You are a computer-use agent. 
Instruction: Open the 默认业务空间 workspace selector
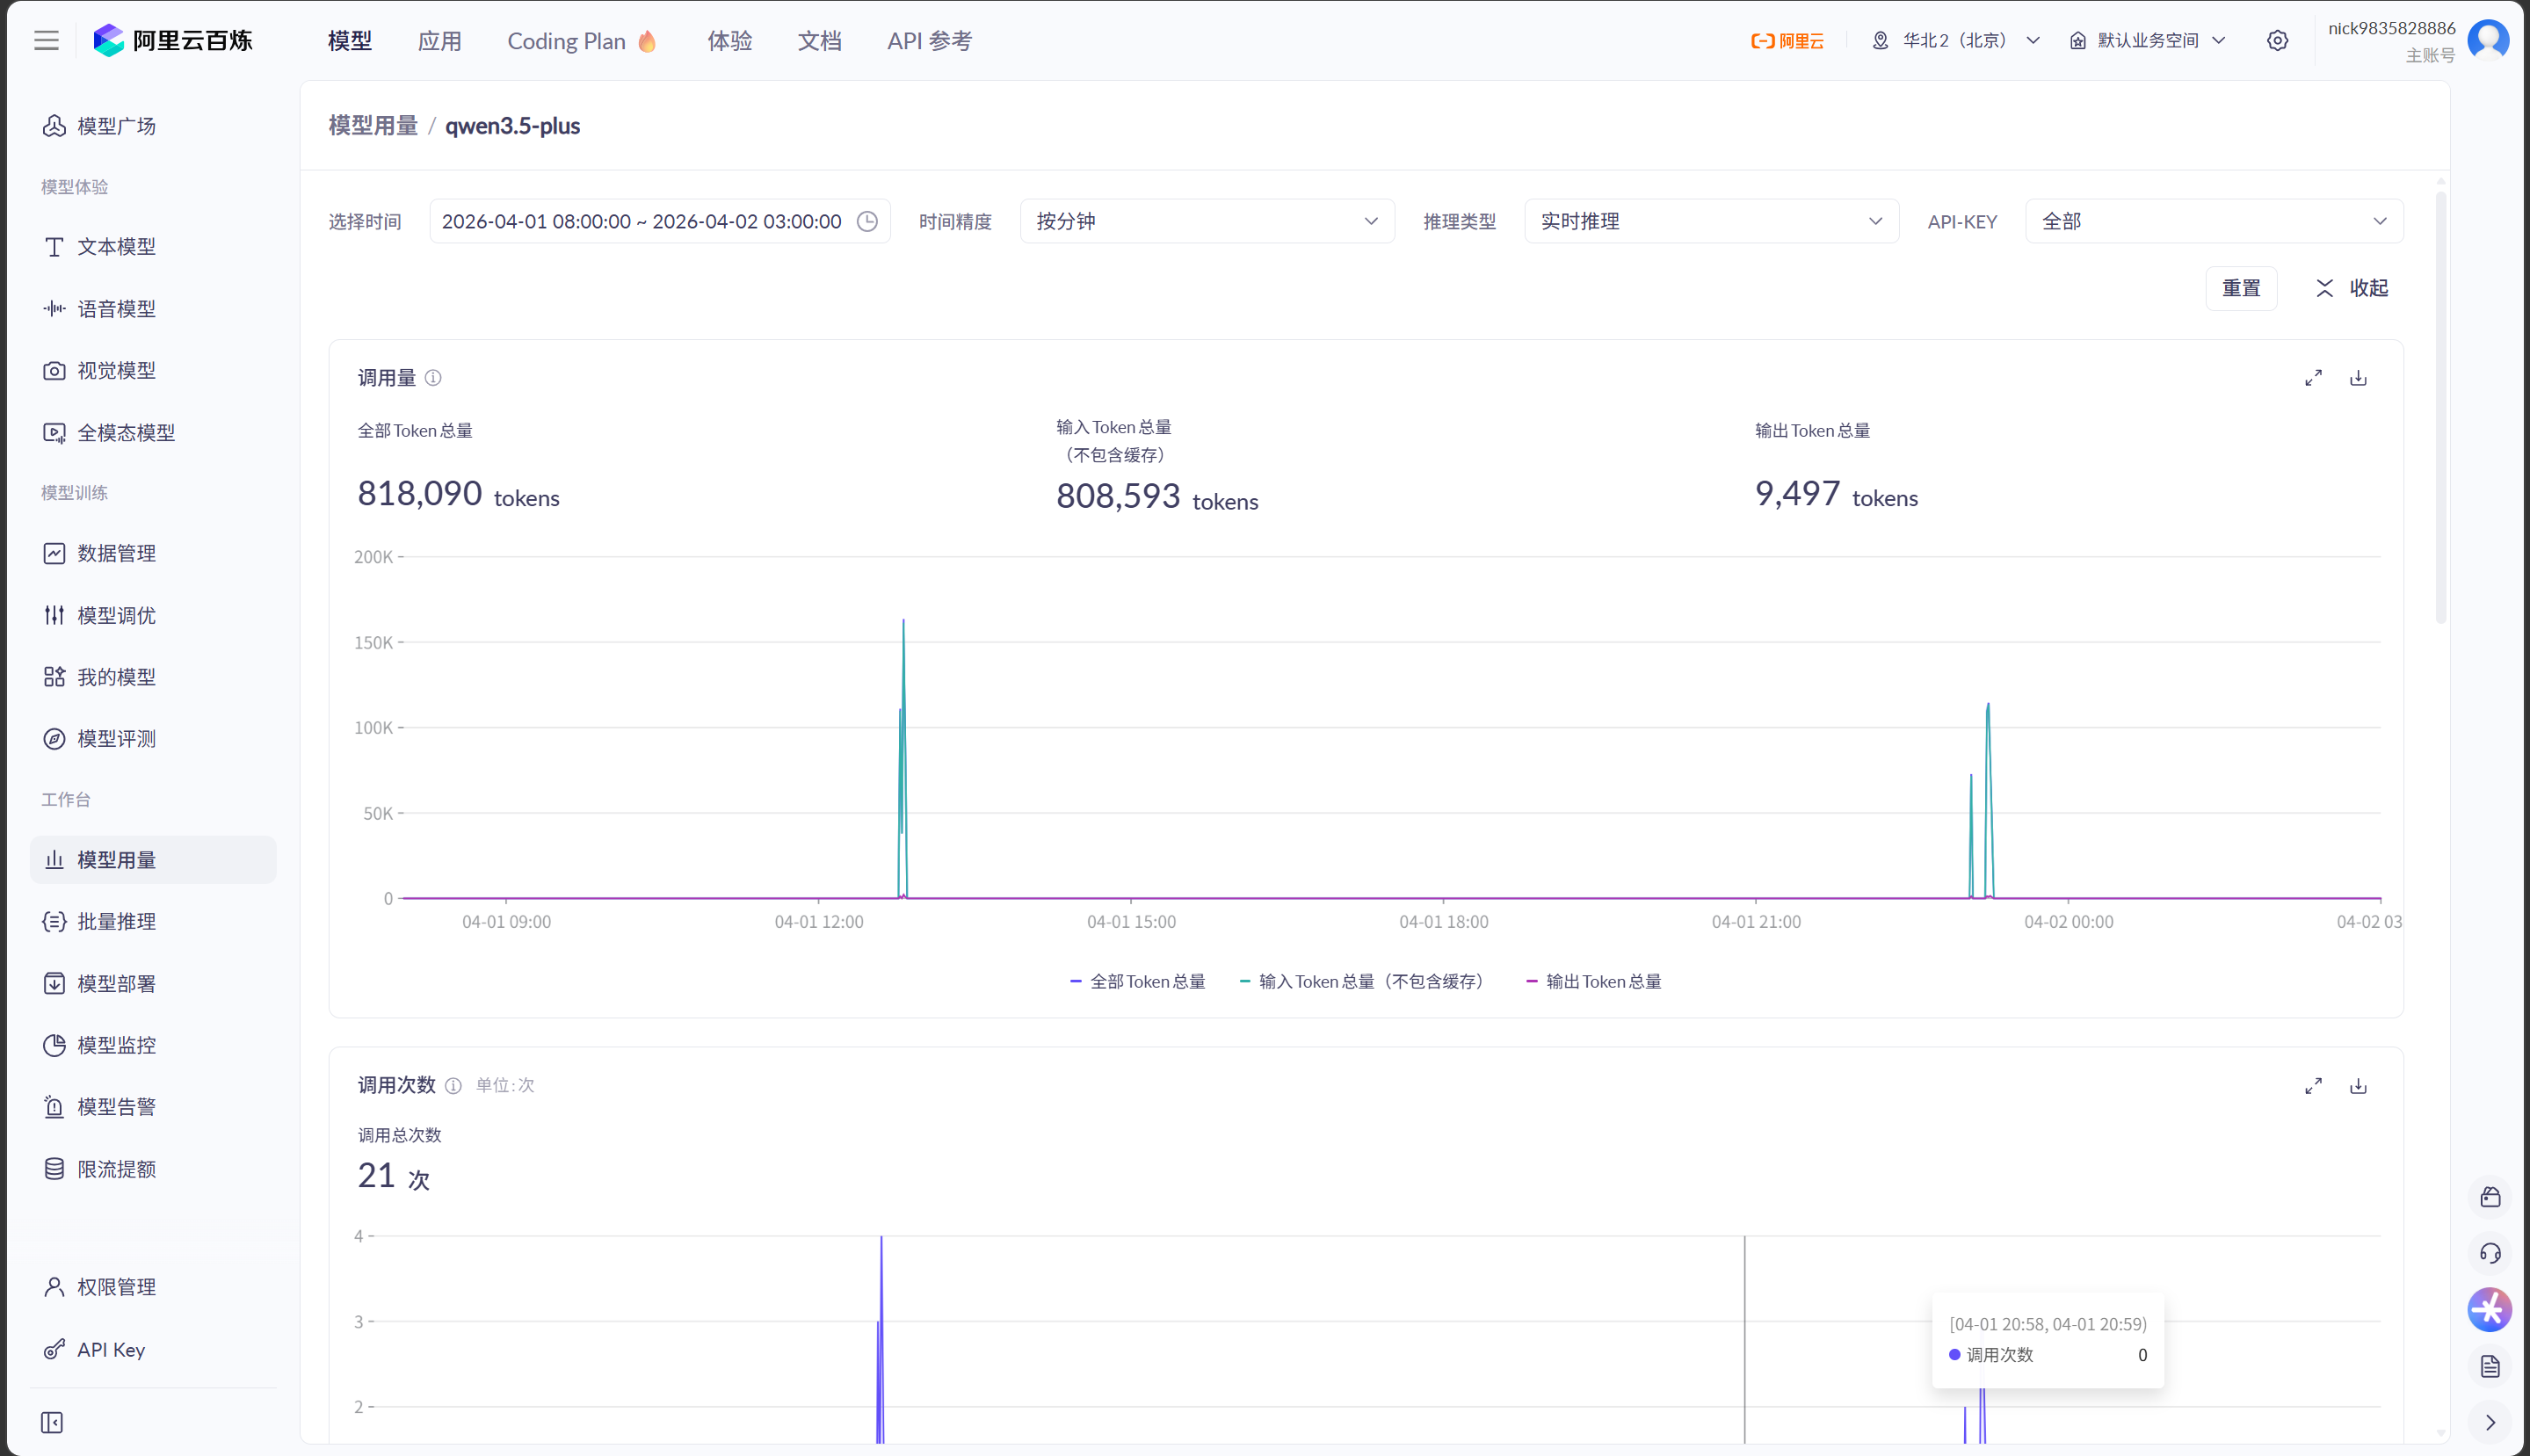pos(2148,41)
